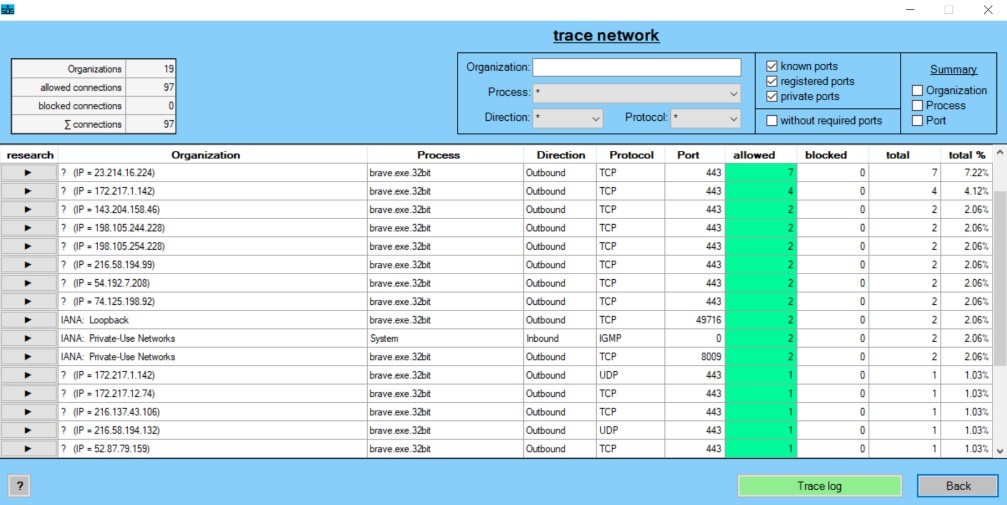Viewport: 1007px width, 505px height.
Task: Click research arrow for IP 143.204.158.46
Action: click(28, 209)
